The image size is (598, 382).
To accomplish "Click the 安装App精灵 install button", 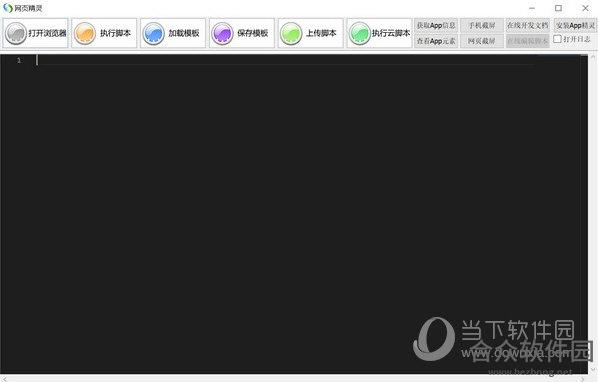I will (x=575, y=26).
